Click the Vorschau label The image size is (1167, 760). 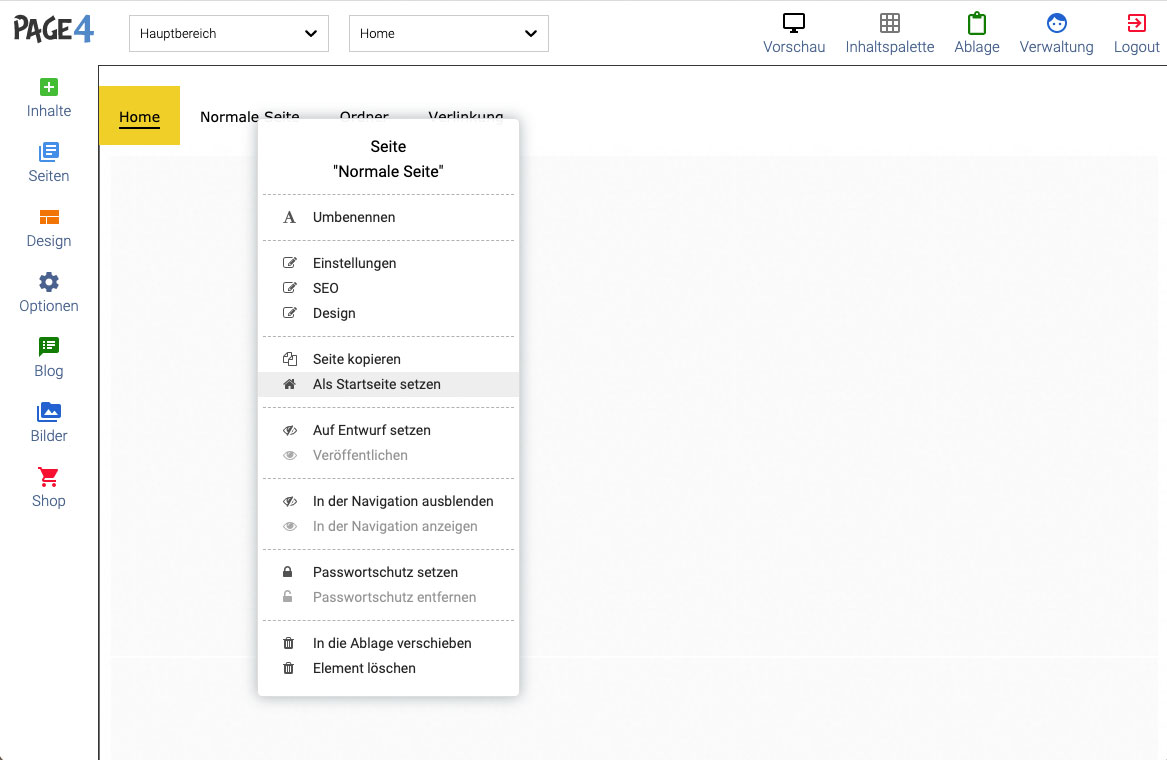[x=794, y=47]
